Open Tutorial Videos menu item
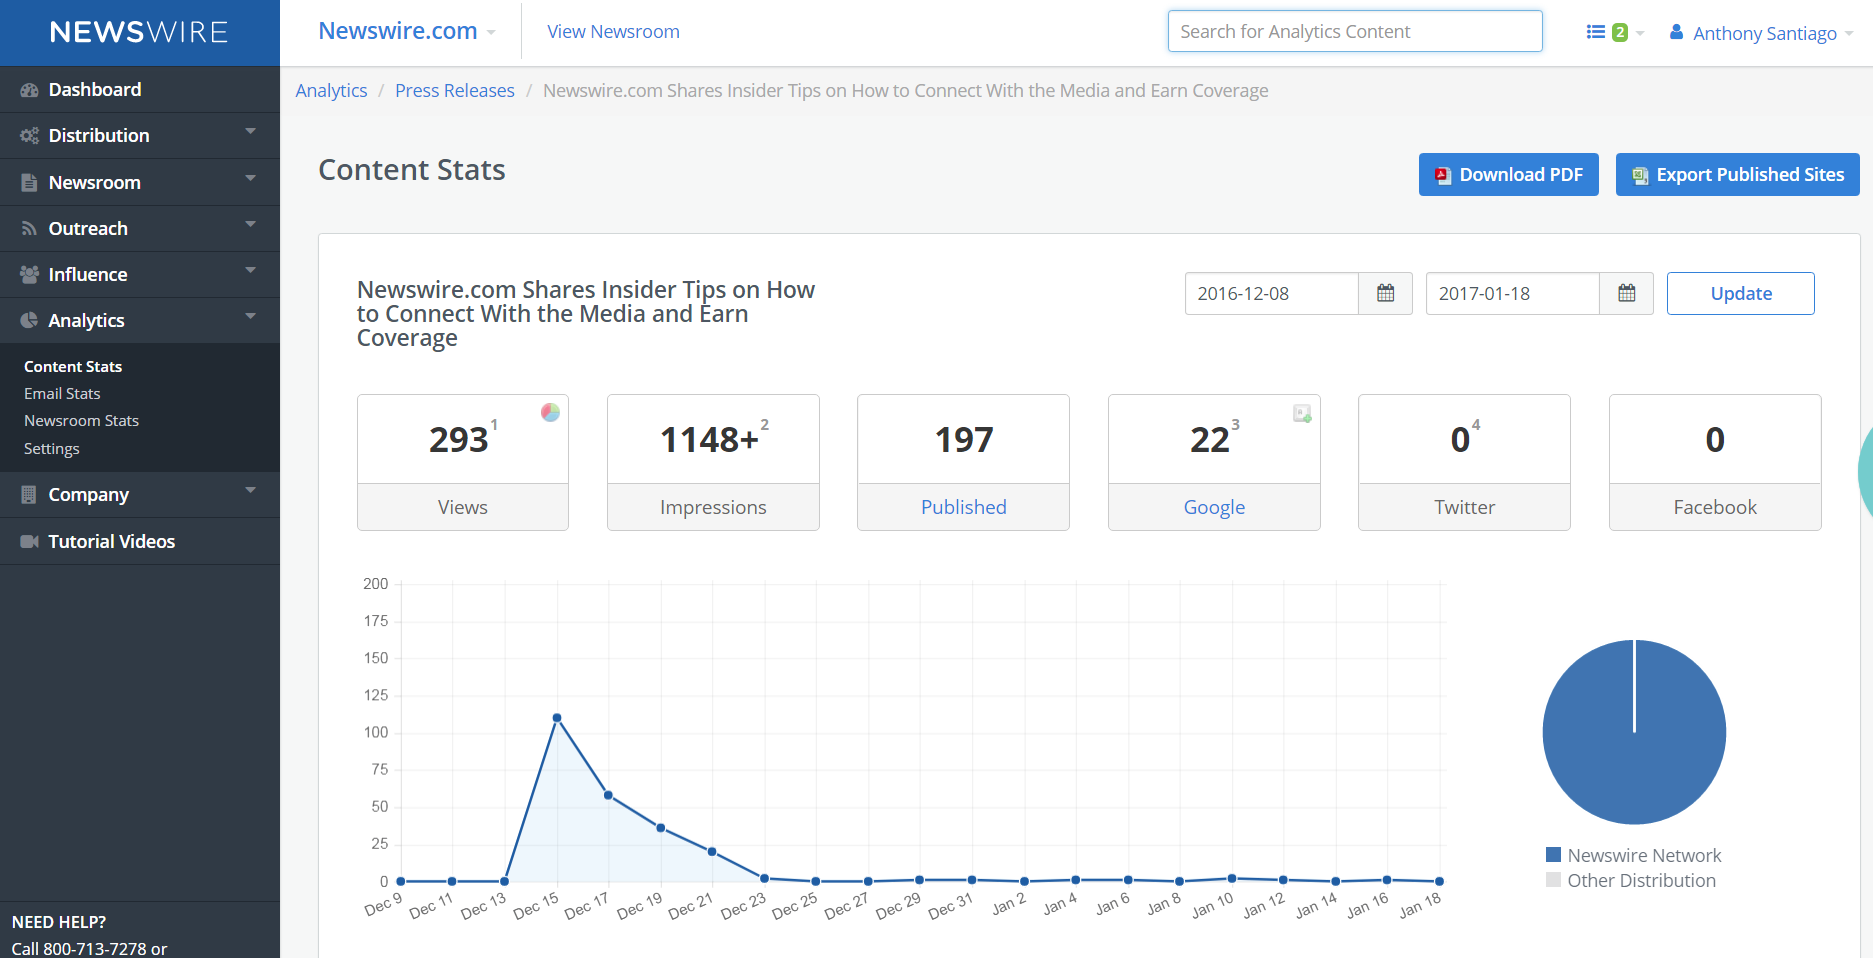1873x958 pixels. click(x=140, y=542)
